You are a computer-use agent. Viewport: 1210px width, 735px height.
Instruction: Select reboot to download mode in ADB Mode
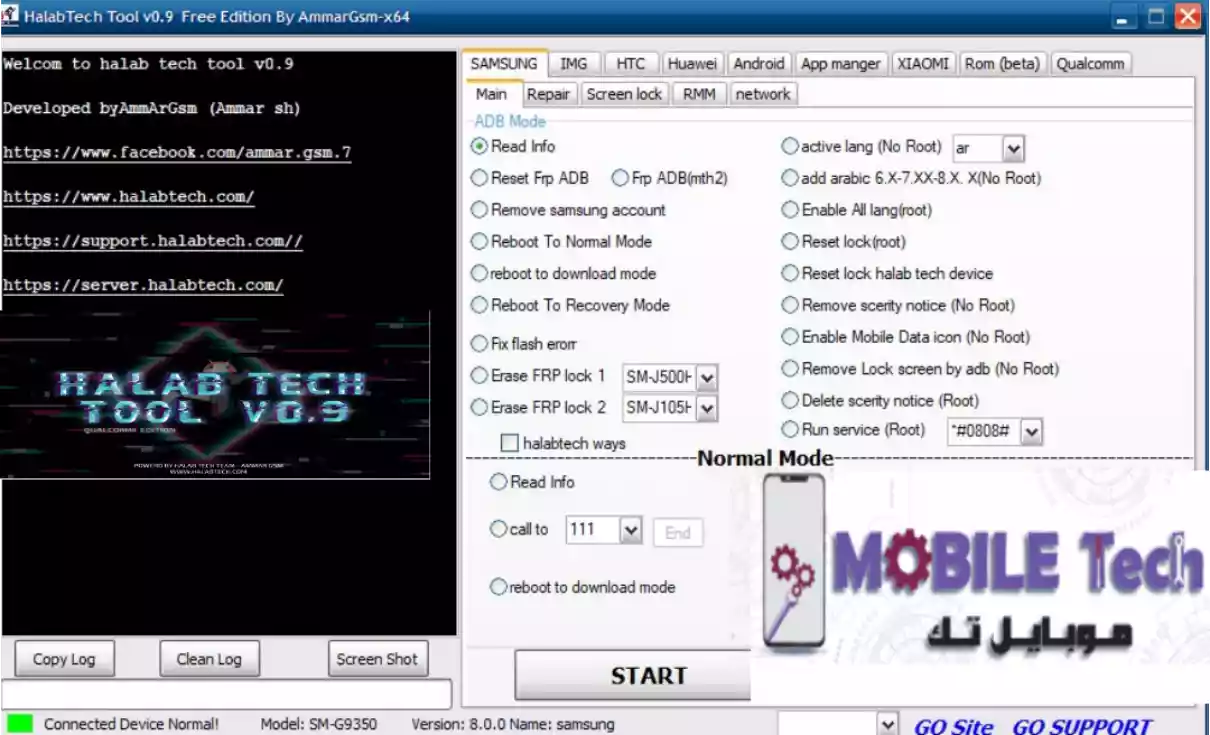click(564, 273)
